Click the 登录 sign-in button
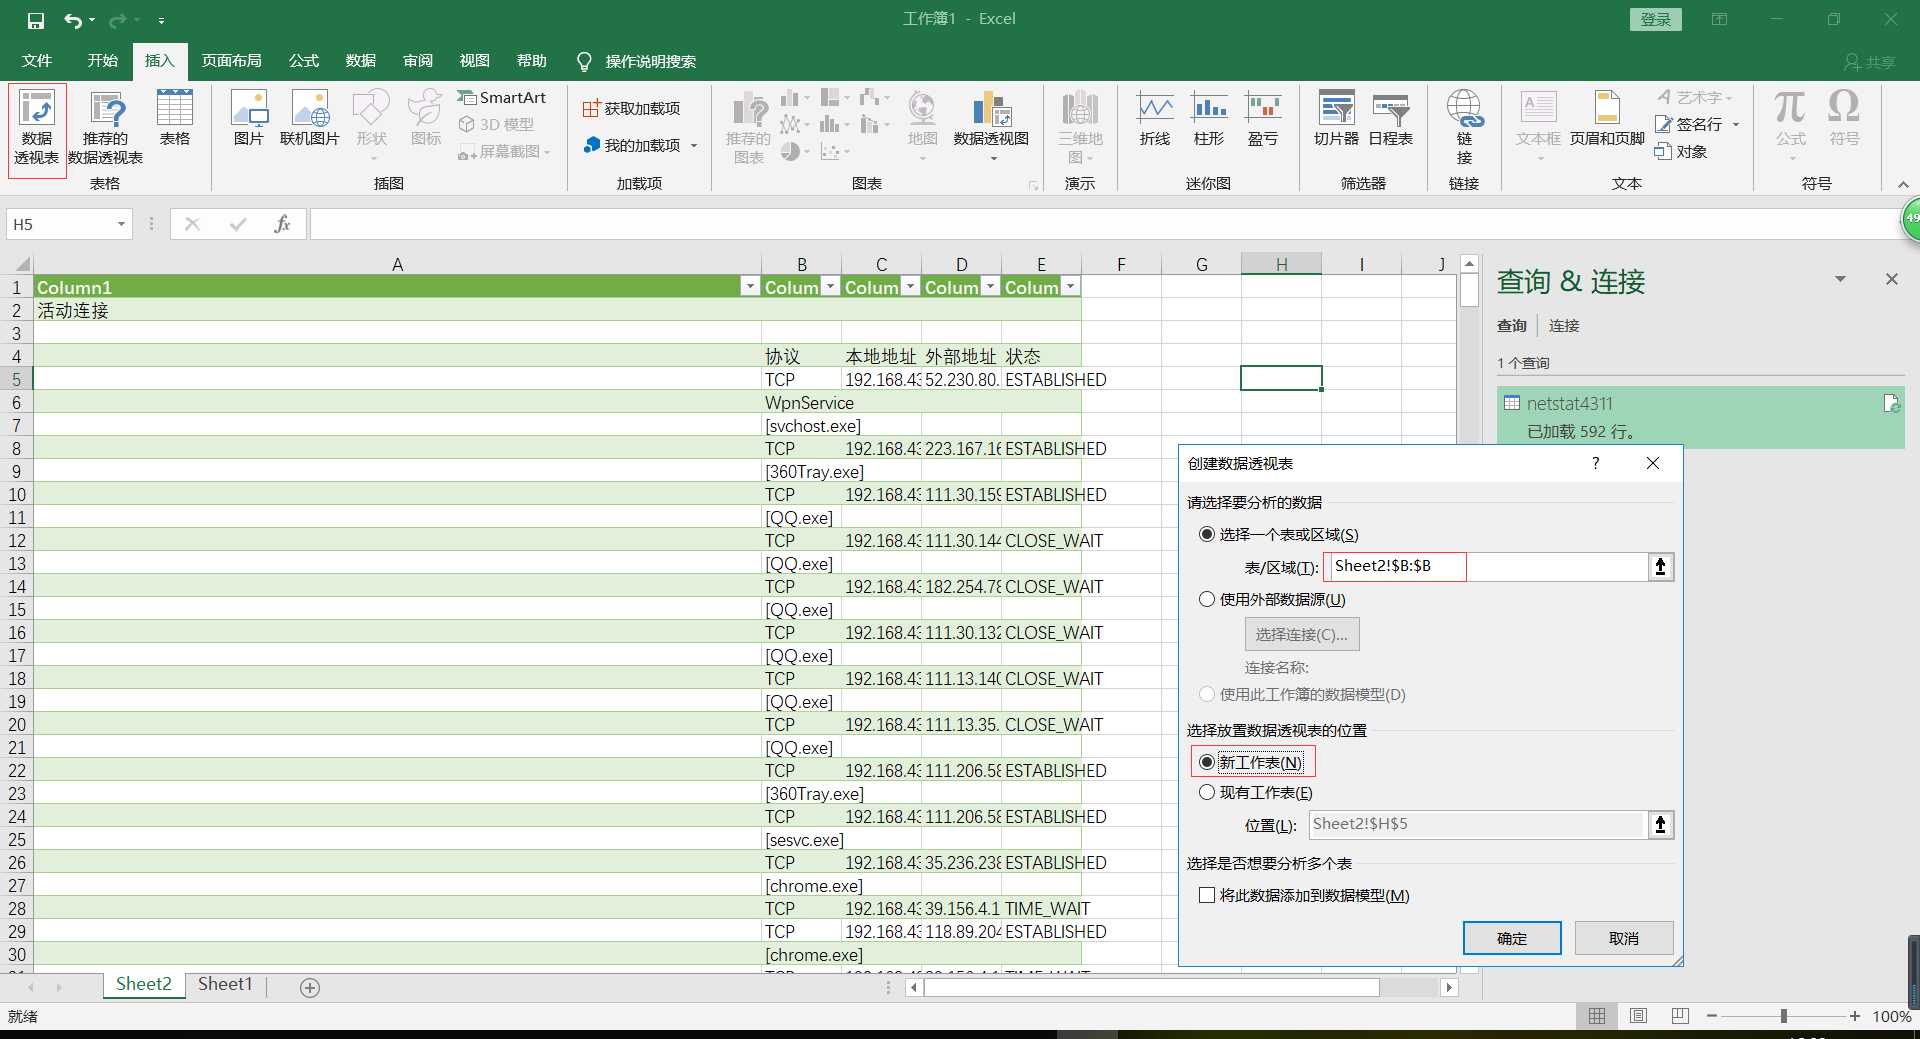This screenshot has height=1039, width=1920. 1656,20
